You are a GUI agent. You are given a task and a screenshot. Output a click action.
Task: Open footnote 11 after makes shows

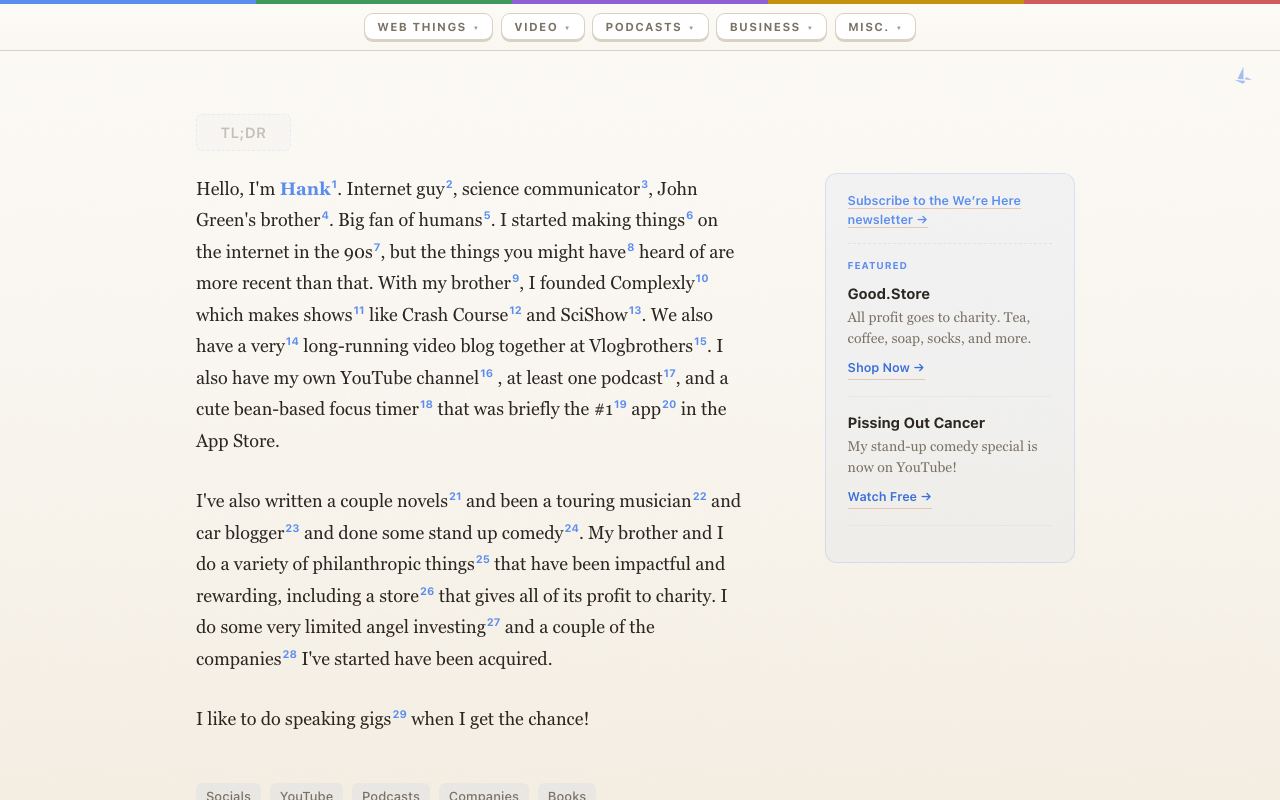click(x=358, y=310)
